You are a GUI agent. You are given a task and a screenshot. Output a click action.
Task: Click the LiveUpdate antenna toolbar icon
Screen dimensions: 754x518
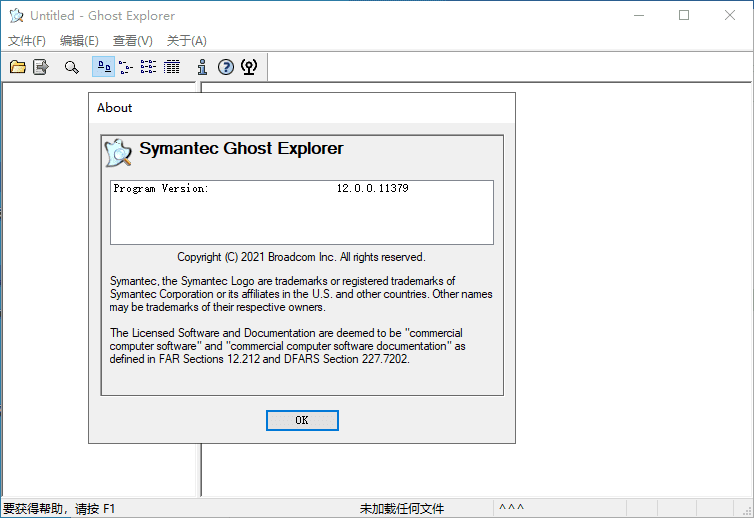point(249,67)
